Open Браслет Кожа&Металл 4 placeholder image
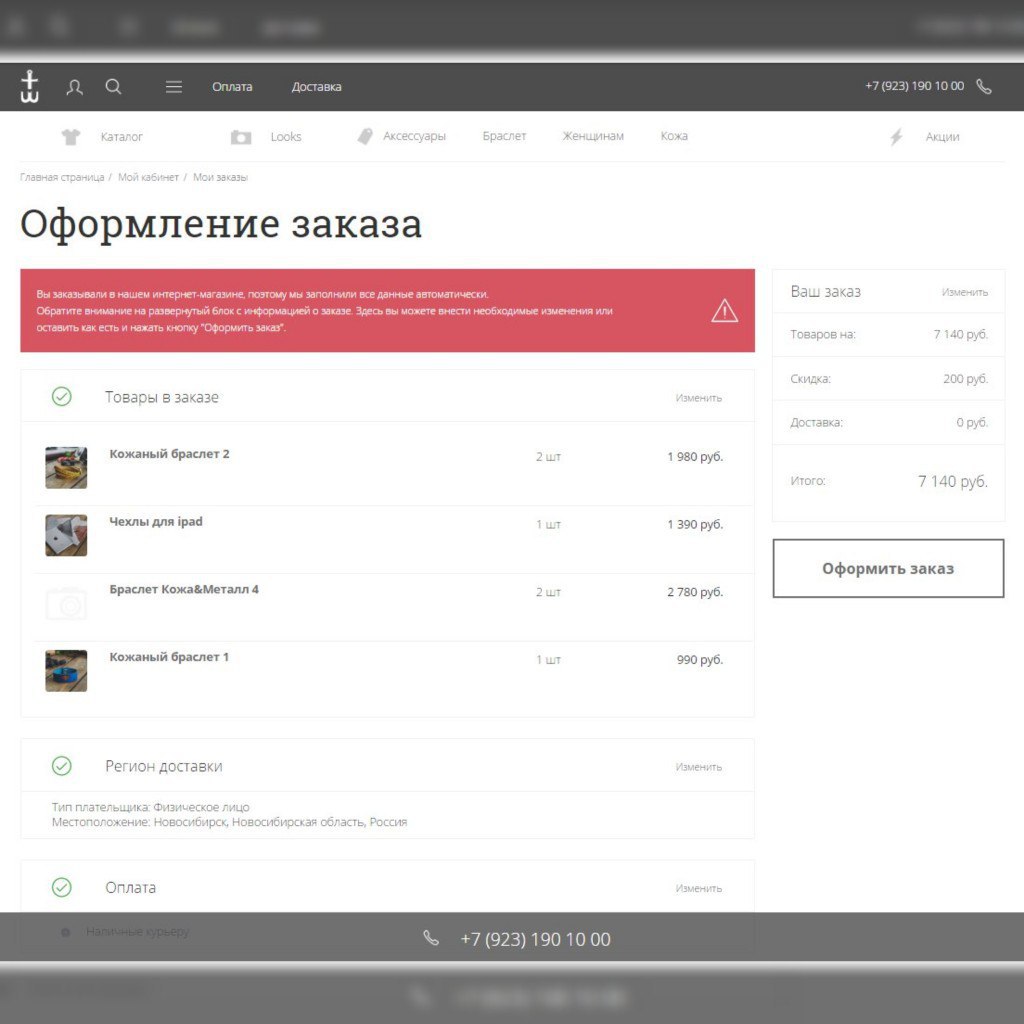Screen dimensions: 1024x1024 tap(66, 603)
